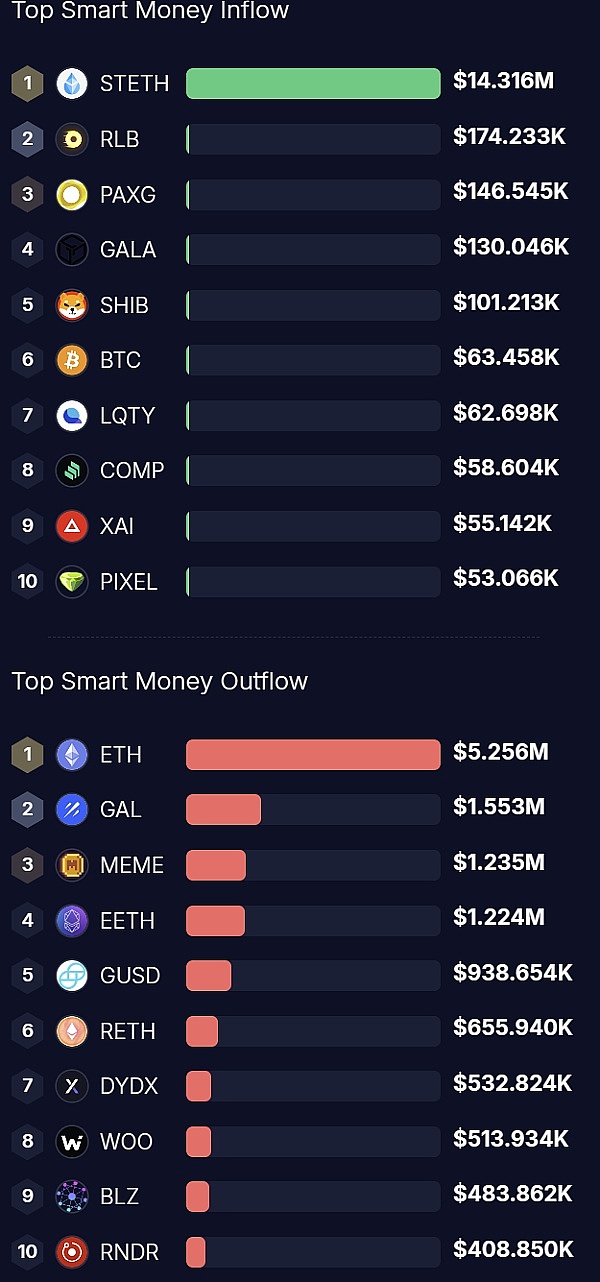Viewport: 600px width, 1282px height.
Task: Click the GALA cube icon
Action: coord(72,249)
